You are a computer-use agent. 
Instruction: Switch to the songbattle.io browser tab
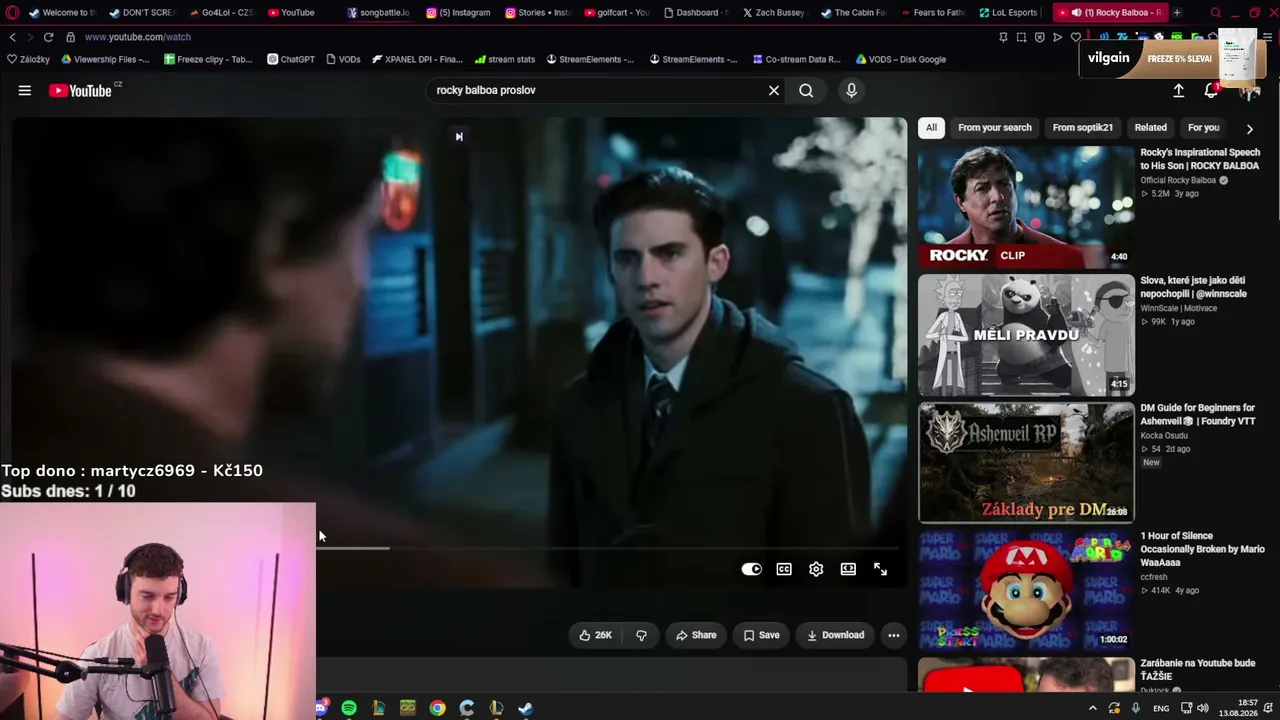coord(378,13)
